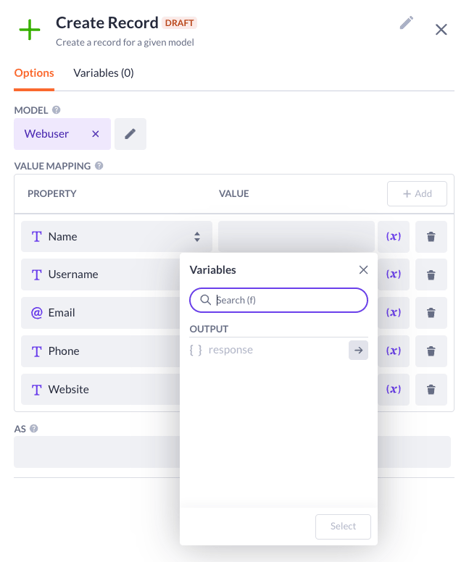Open variable picker for Name row
Viewport: 469px width, 562px height.
393,237
